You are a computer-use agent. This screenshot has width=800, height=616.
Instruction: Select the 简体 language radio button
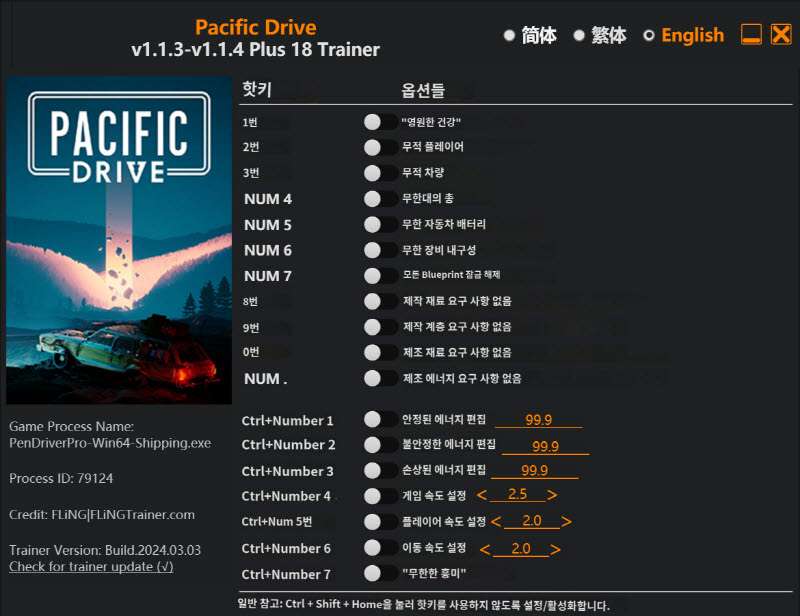tap(509, 35)
